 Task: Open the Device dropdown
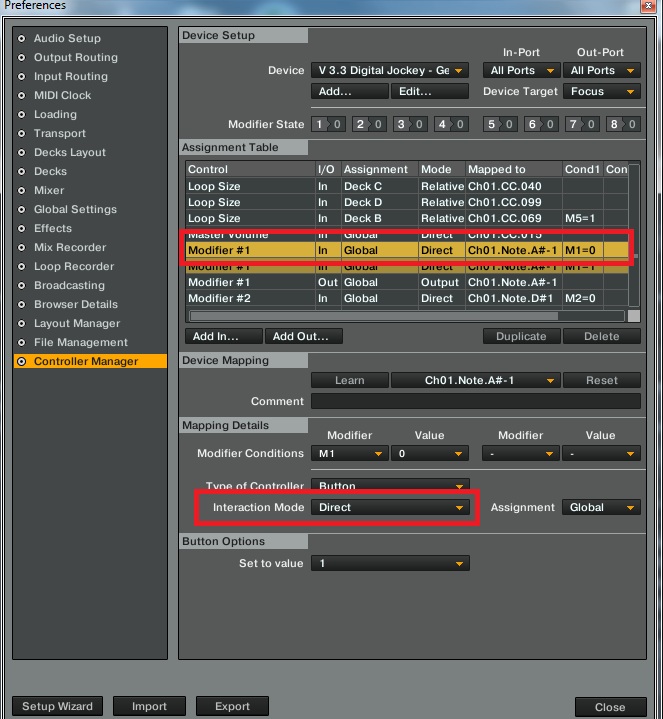tap(390, 71)
